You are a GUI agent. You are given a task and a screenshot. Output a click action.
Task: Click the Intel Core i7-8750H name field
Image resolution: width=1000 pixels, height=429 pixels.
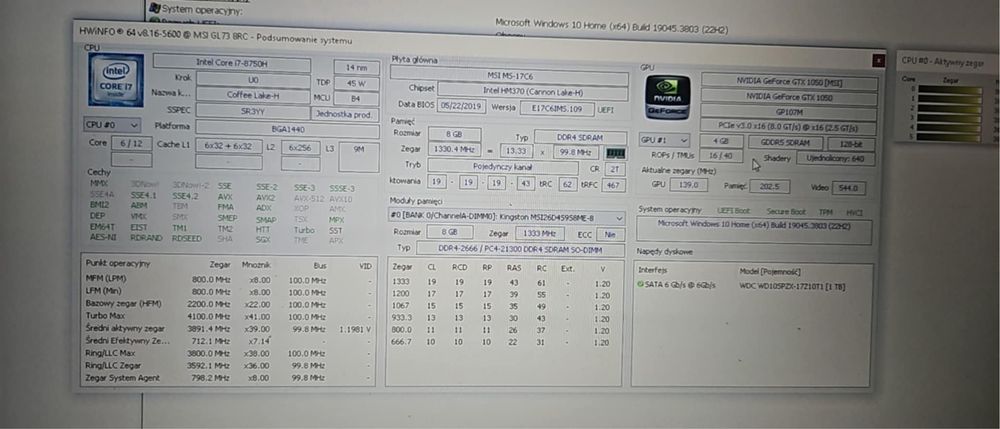232,62
